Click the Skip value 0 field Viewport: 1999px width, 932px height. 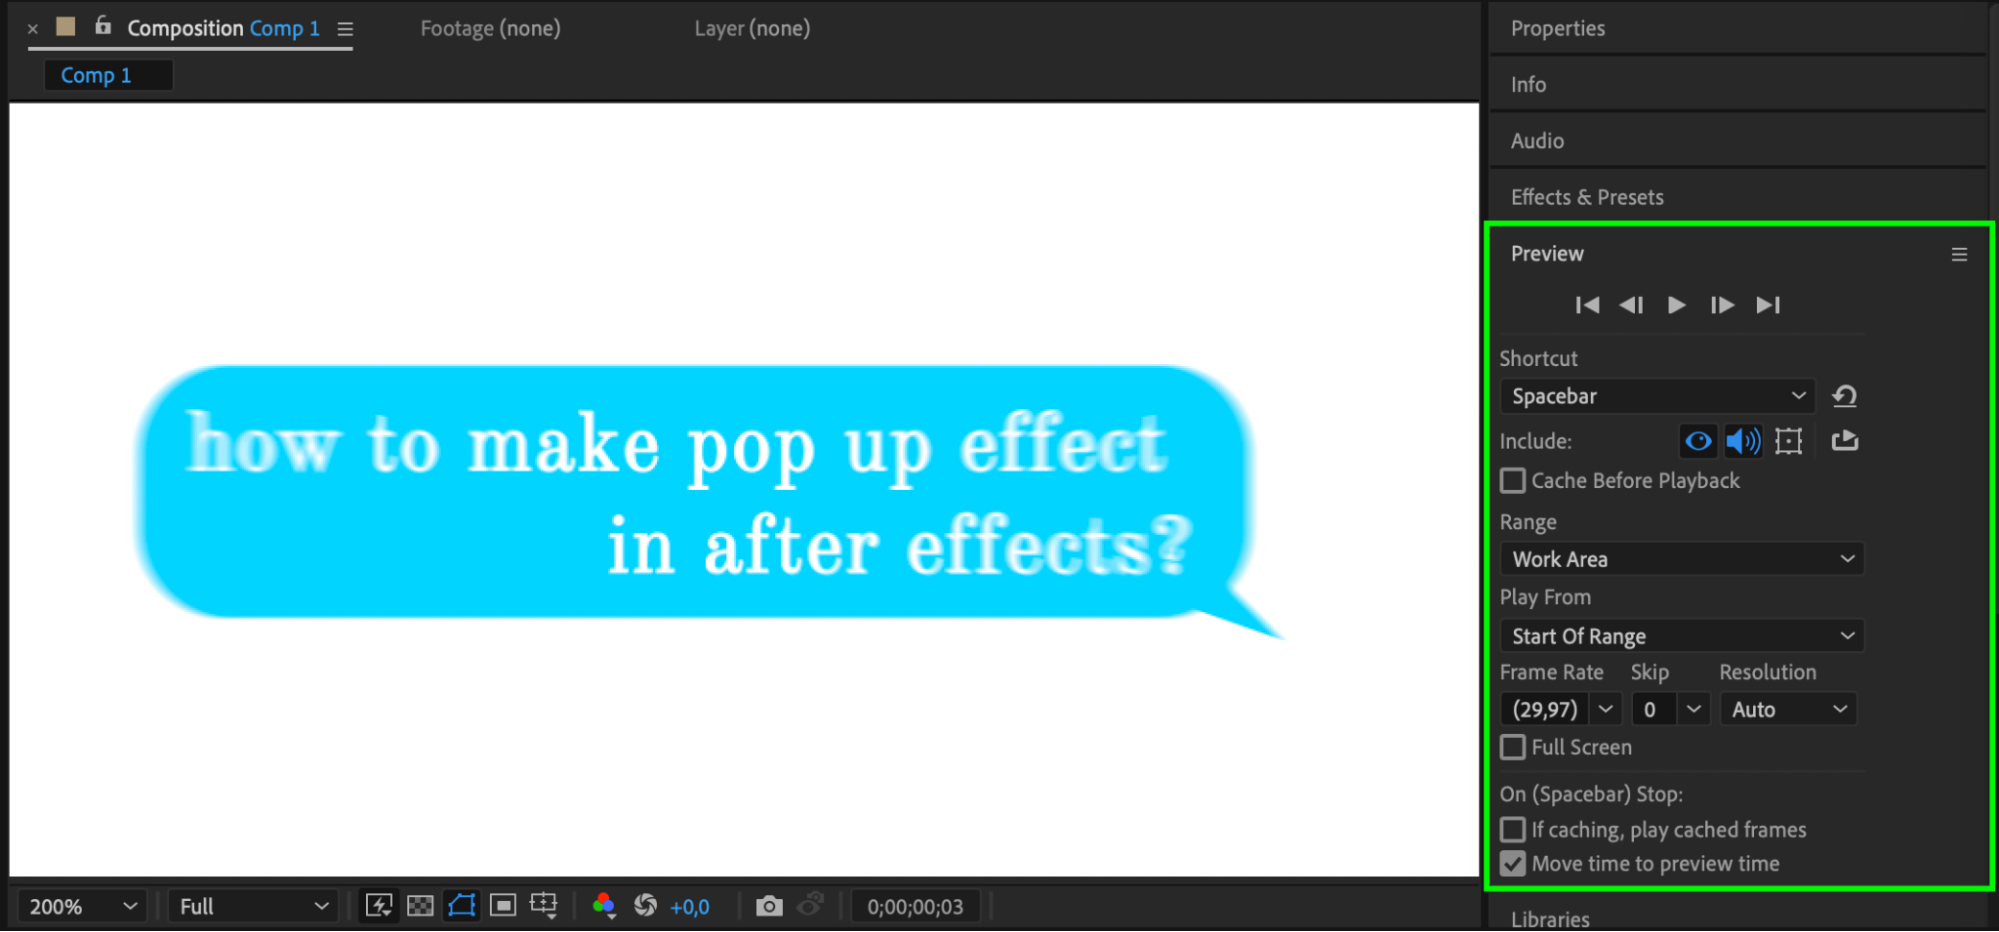1654,709
